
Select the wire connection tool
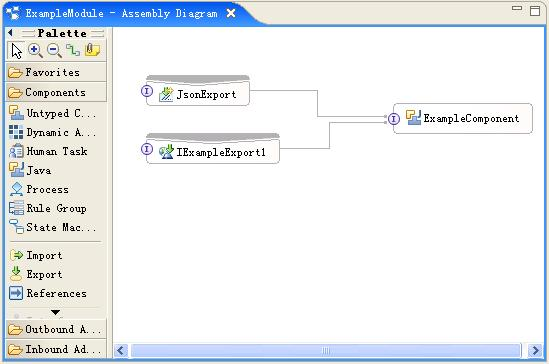pyautogui.click(x=73, y=50)
